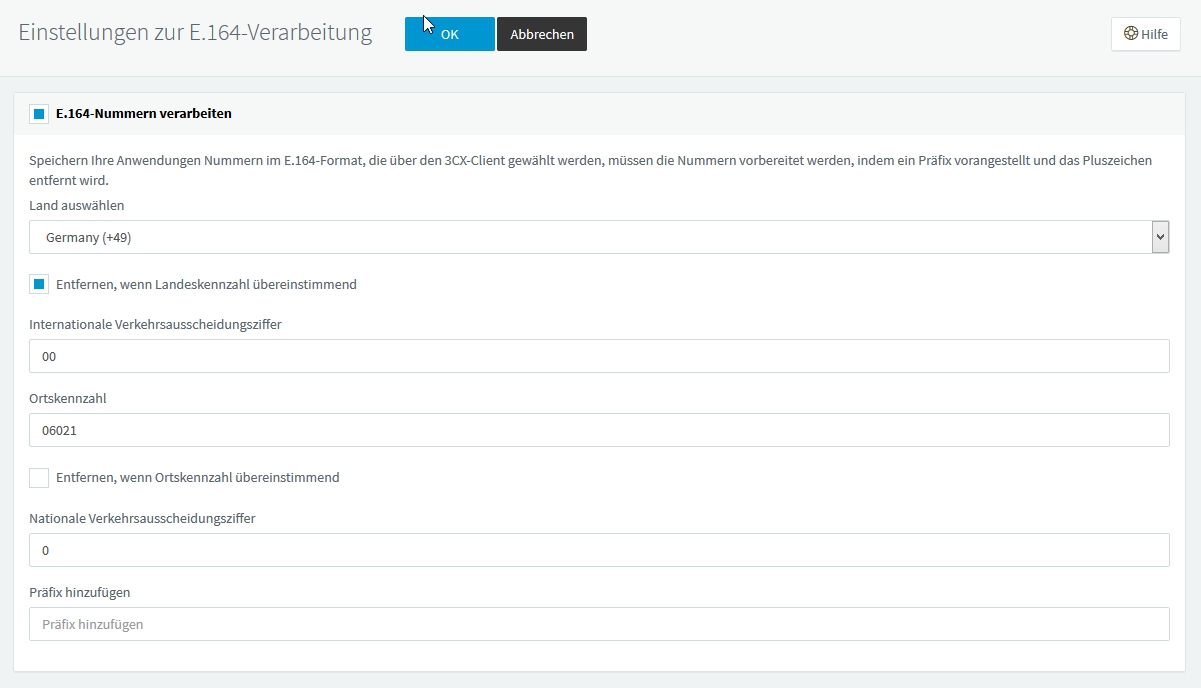Click the Internationale Verkehrsausscheidungsziffer field label
The image size is (1201, 688).
click(155, 324)
